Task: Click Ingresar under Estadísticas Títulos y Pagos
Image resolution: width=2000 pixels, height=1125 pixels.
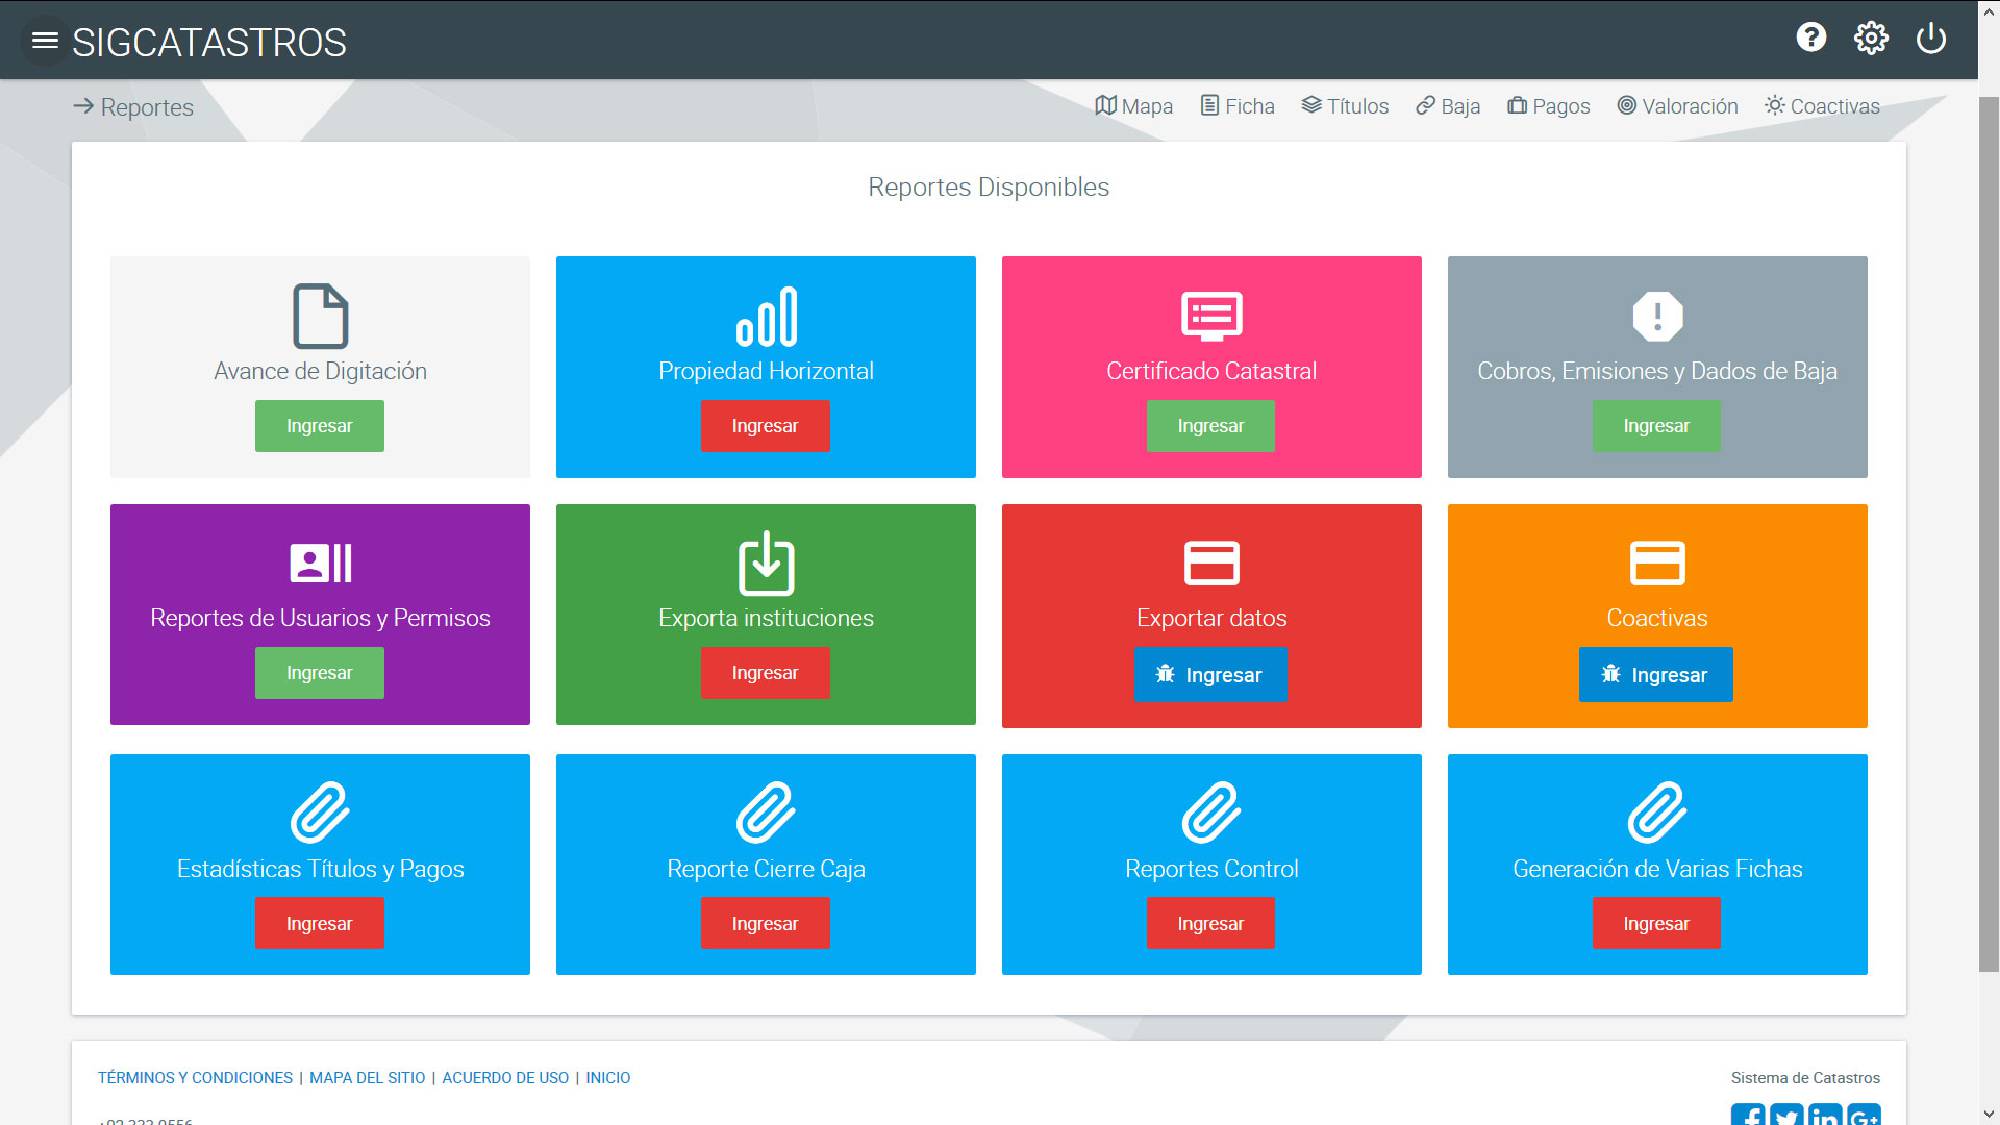Action: 319,923
